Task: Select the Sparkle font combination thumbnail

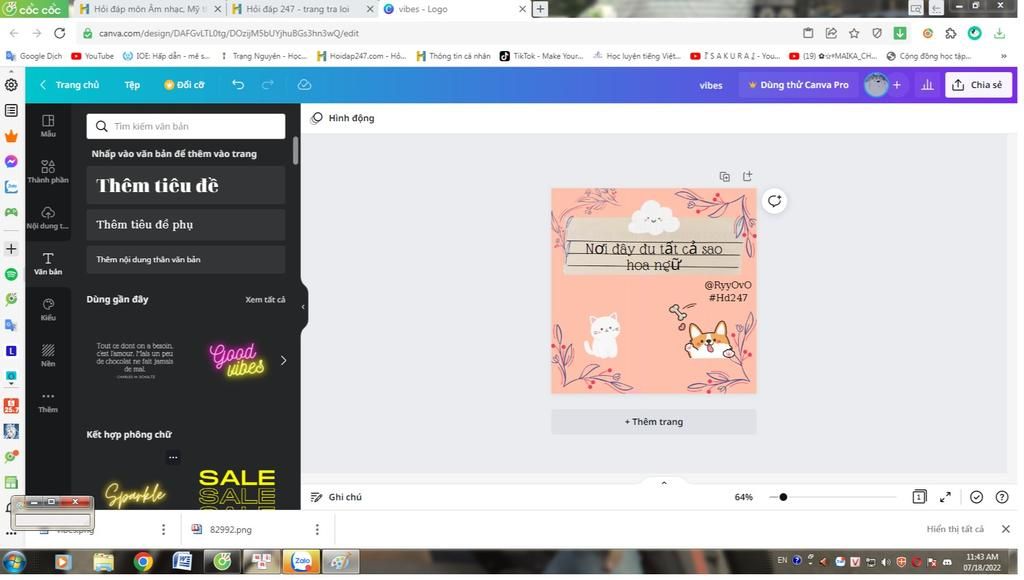Action: coord(135,494)
